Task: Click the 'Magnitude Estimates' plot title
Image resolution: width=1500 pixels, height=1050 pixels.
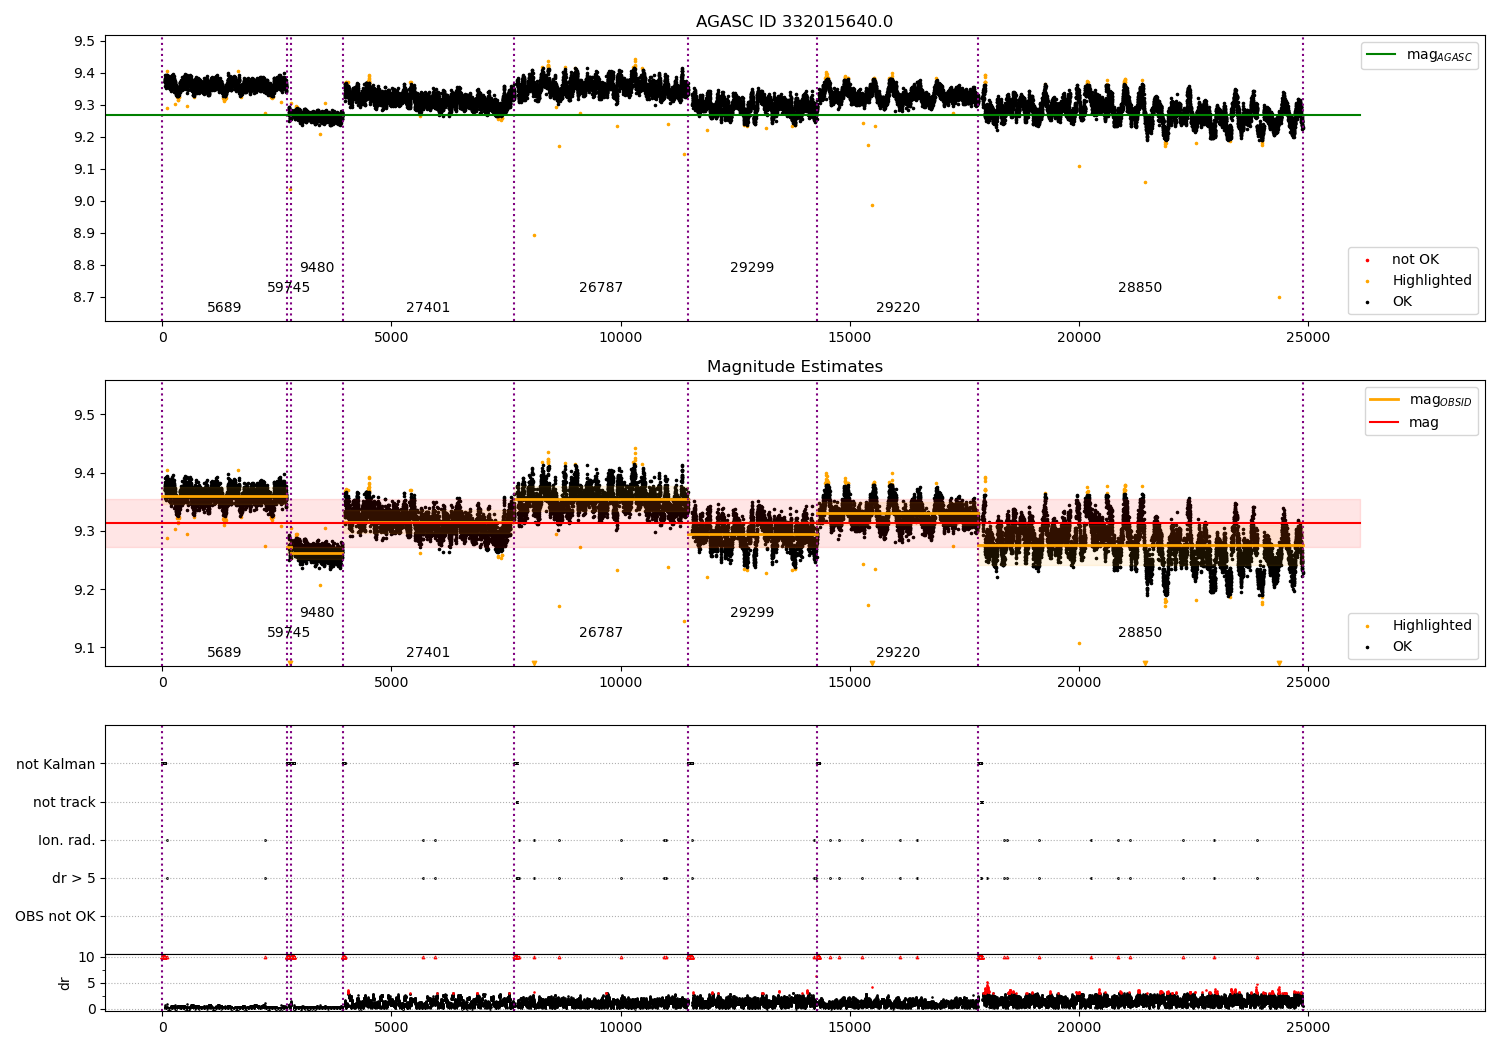Action: point(795,367)
